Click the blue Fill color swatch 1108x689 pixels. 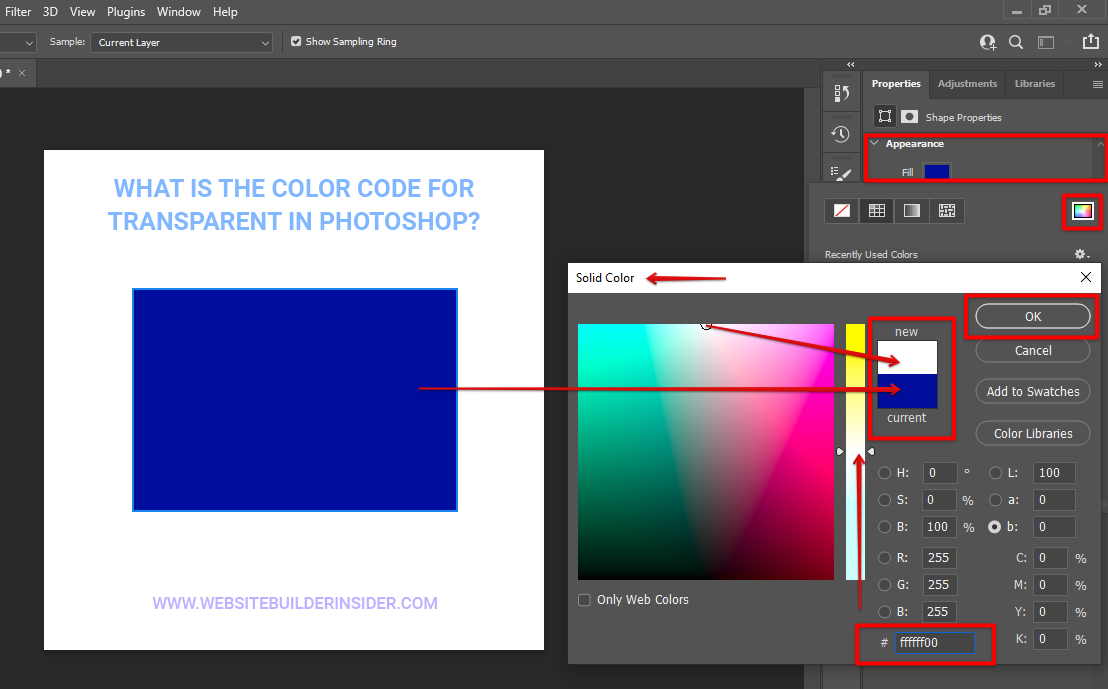(937, 172)
